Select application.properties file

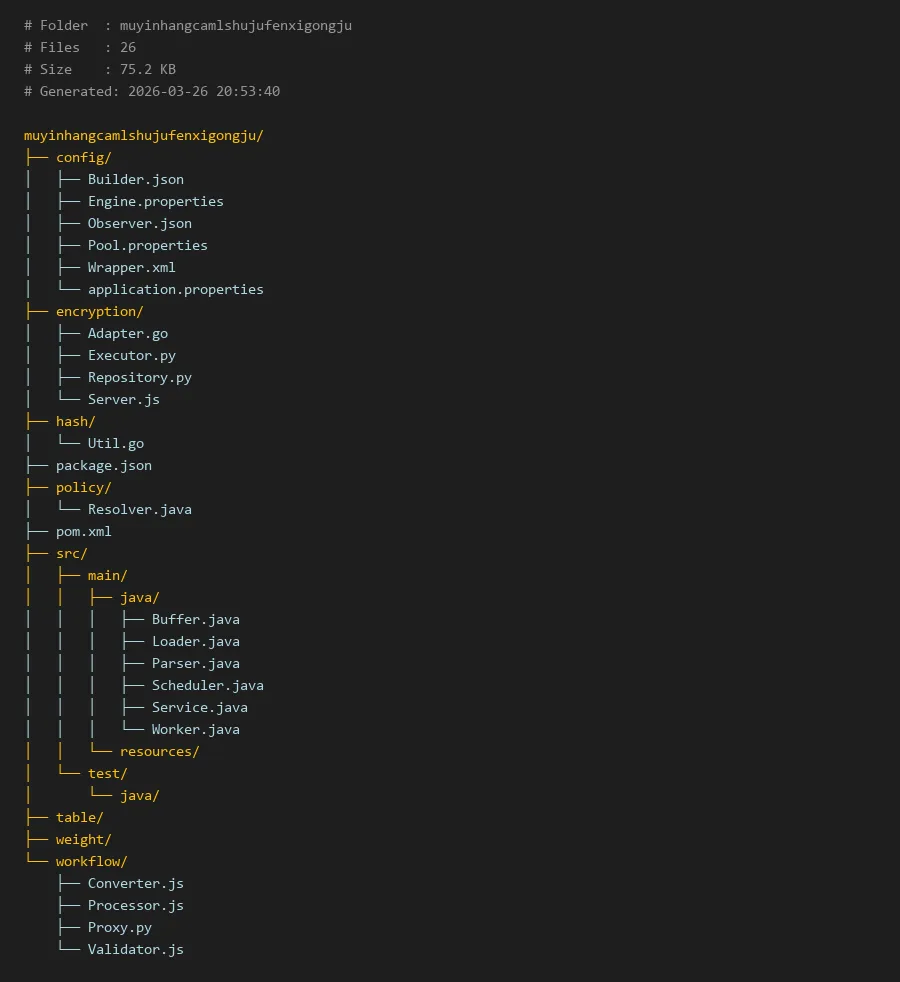[x=175, y=289]
